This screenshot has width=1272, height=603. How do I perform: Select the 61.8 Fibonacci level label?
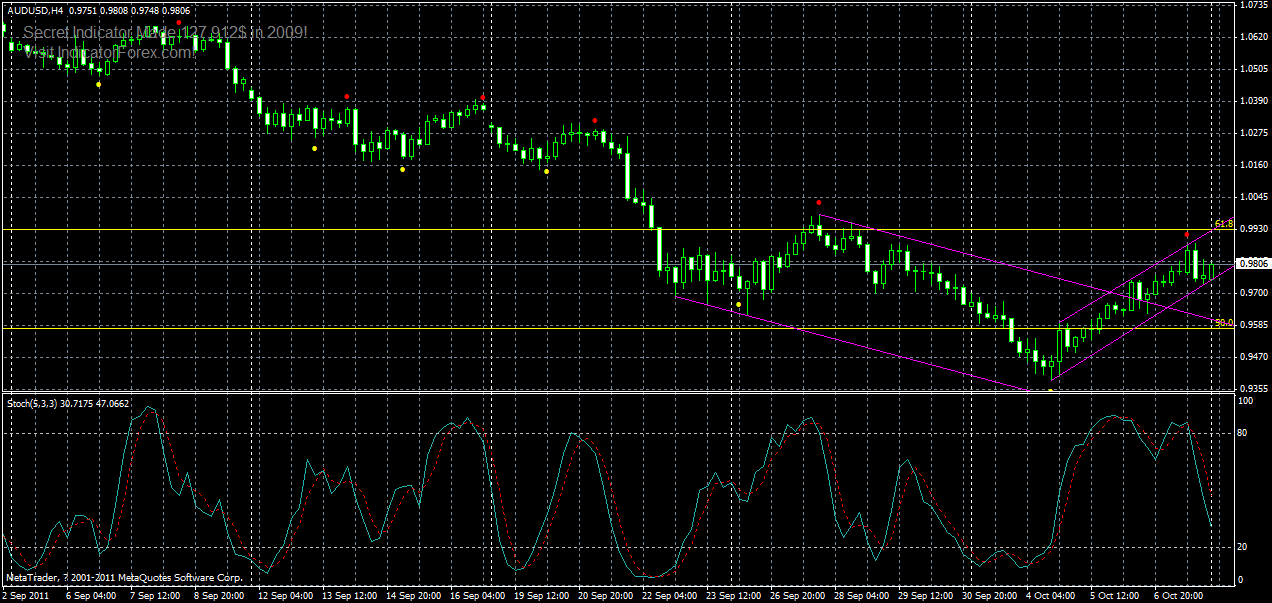(1227, 224)
